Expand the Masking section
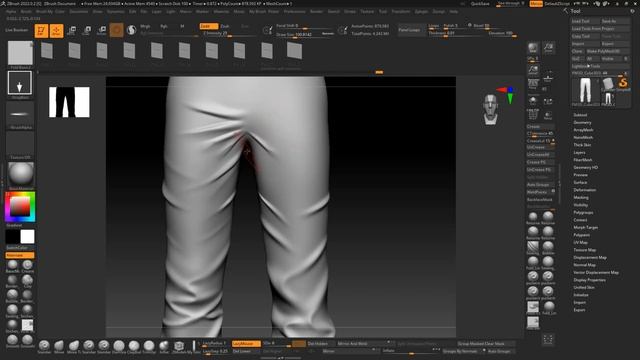The height and width of the screenshot is (360, 640). 581,197
